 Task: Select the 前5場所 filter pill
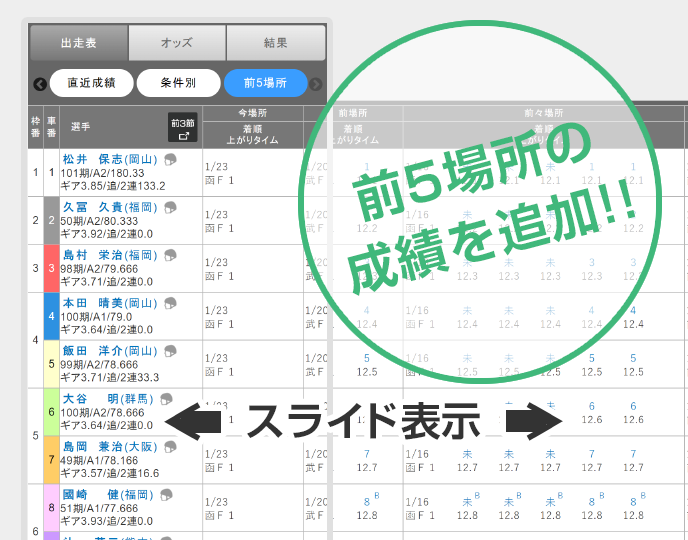tap(265, 83)
